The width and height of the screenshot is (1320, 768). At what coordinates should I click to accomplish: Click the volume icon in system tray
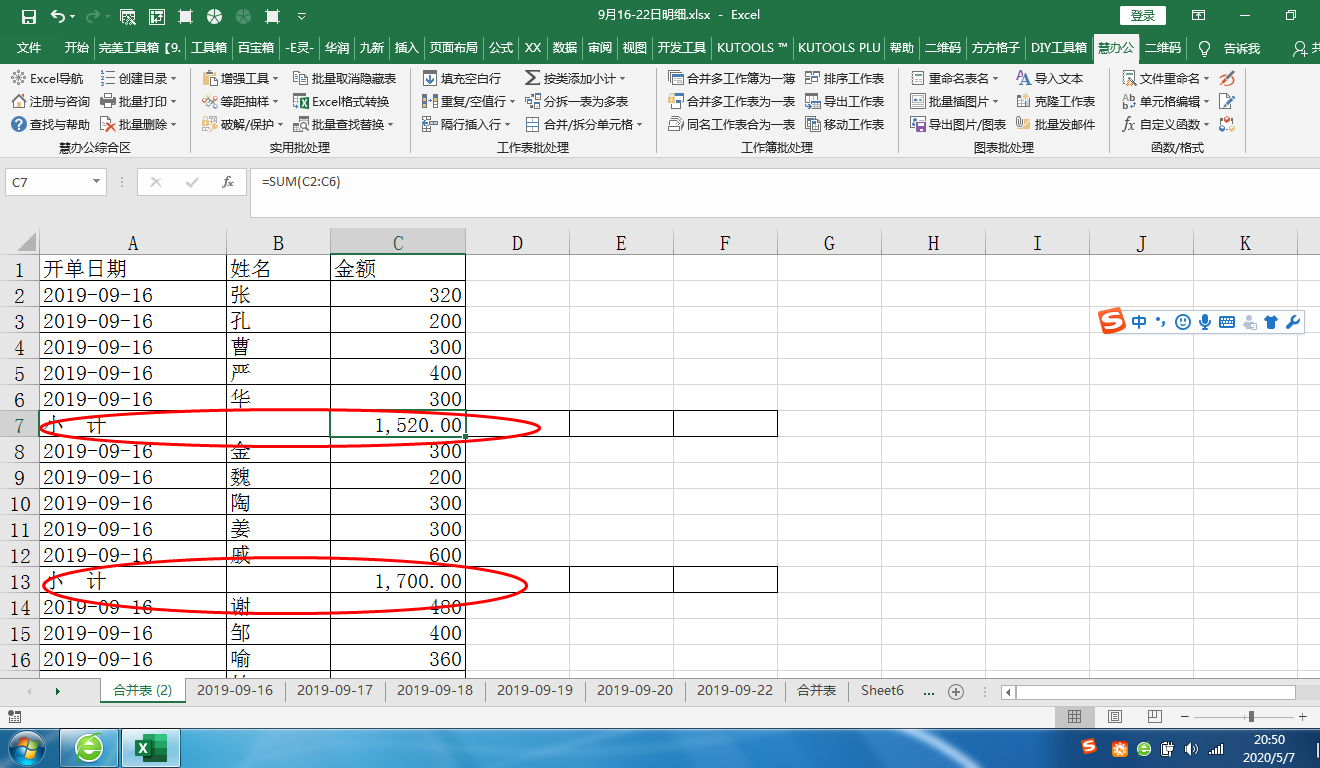[x=1190, y=748]
